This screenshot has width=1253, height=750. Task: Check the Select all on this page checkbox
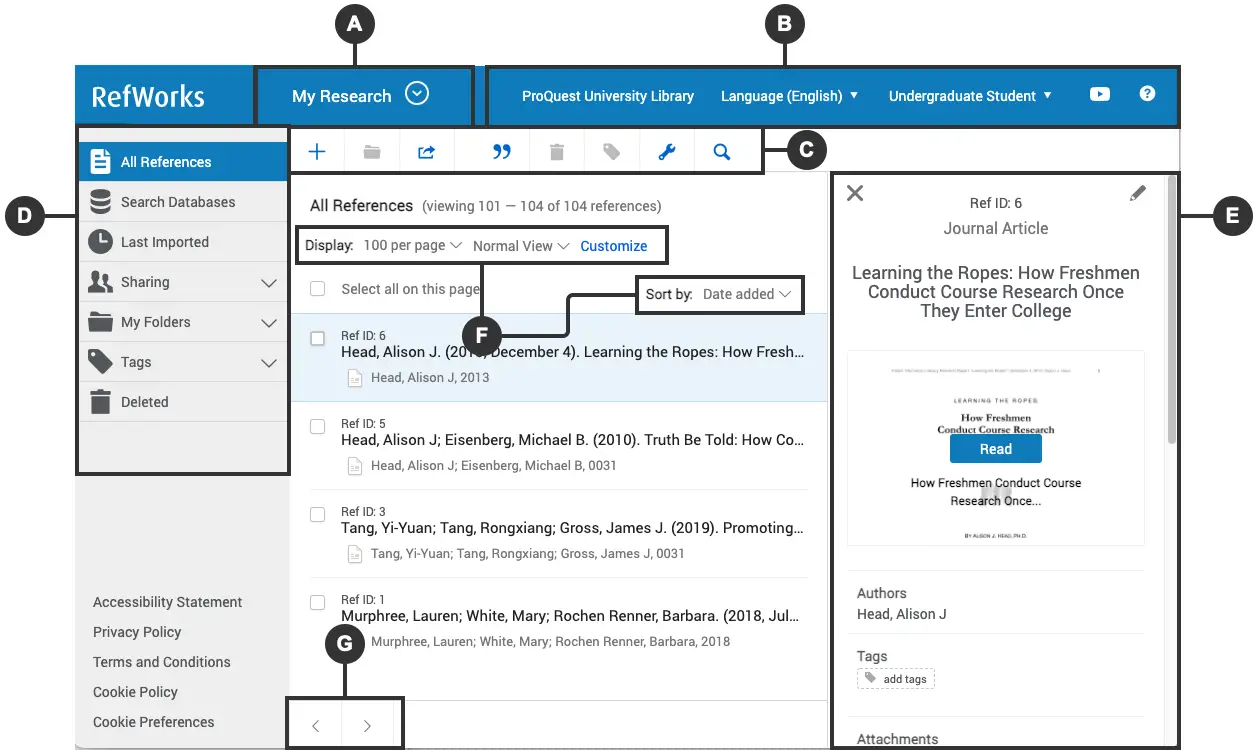point(317,286)
